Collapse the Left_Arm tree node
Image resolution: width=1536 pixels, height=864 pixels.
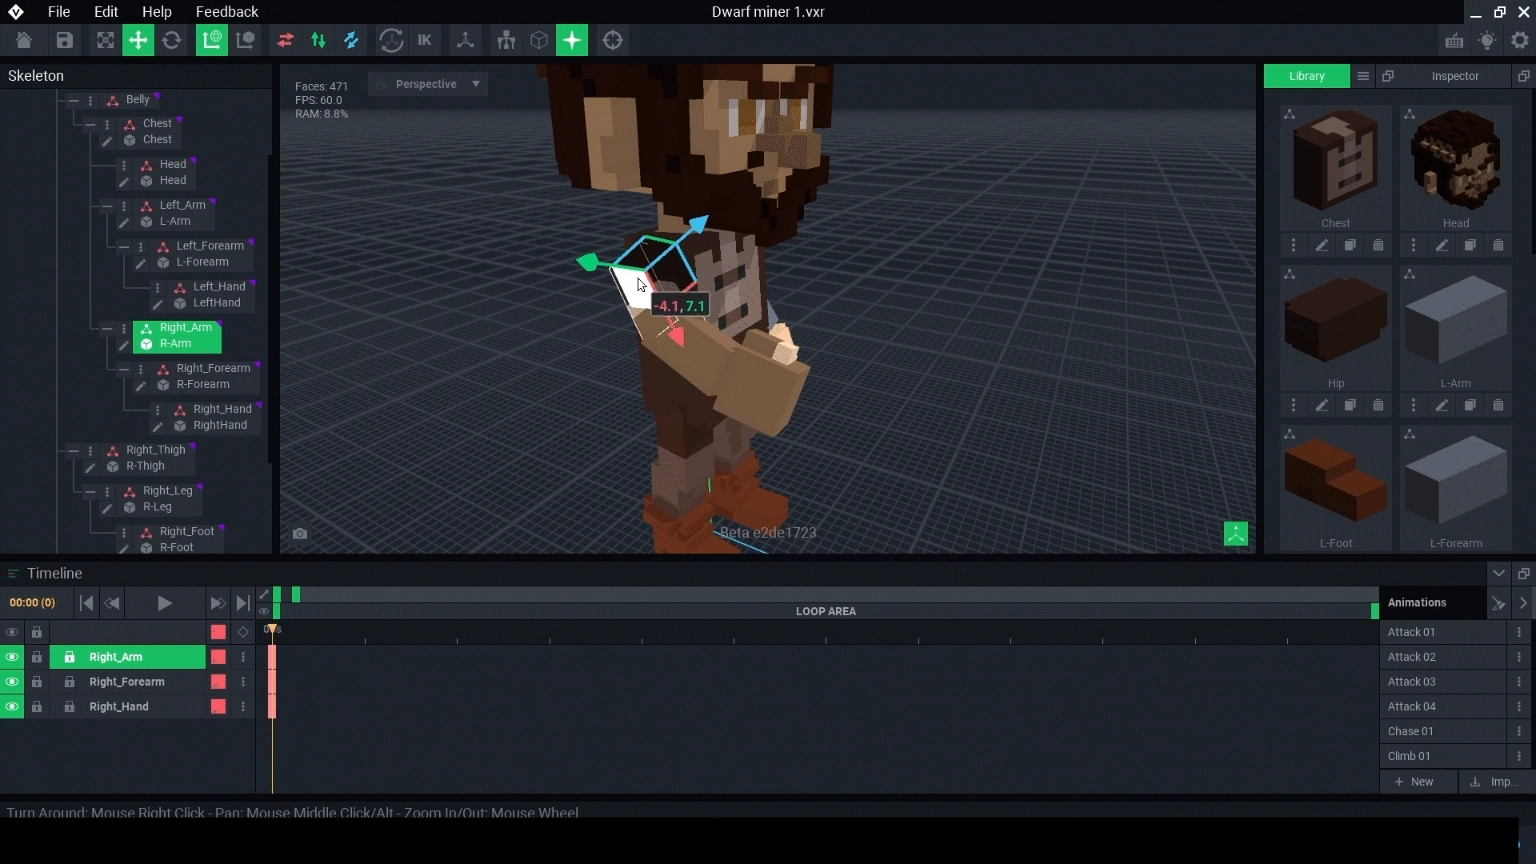click(107, 206)
